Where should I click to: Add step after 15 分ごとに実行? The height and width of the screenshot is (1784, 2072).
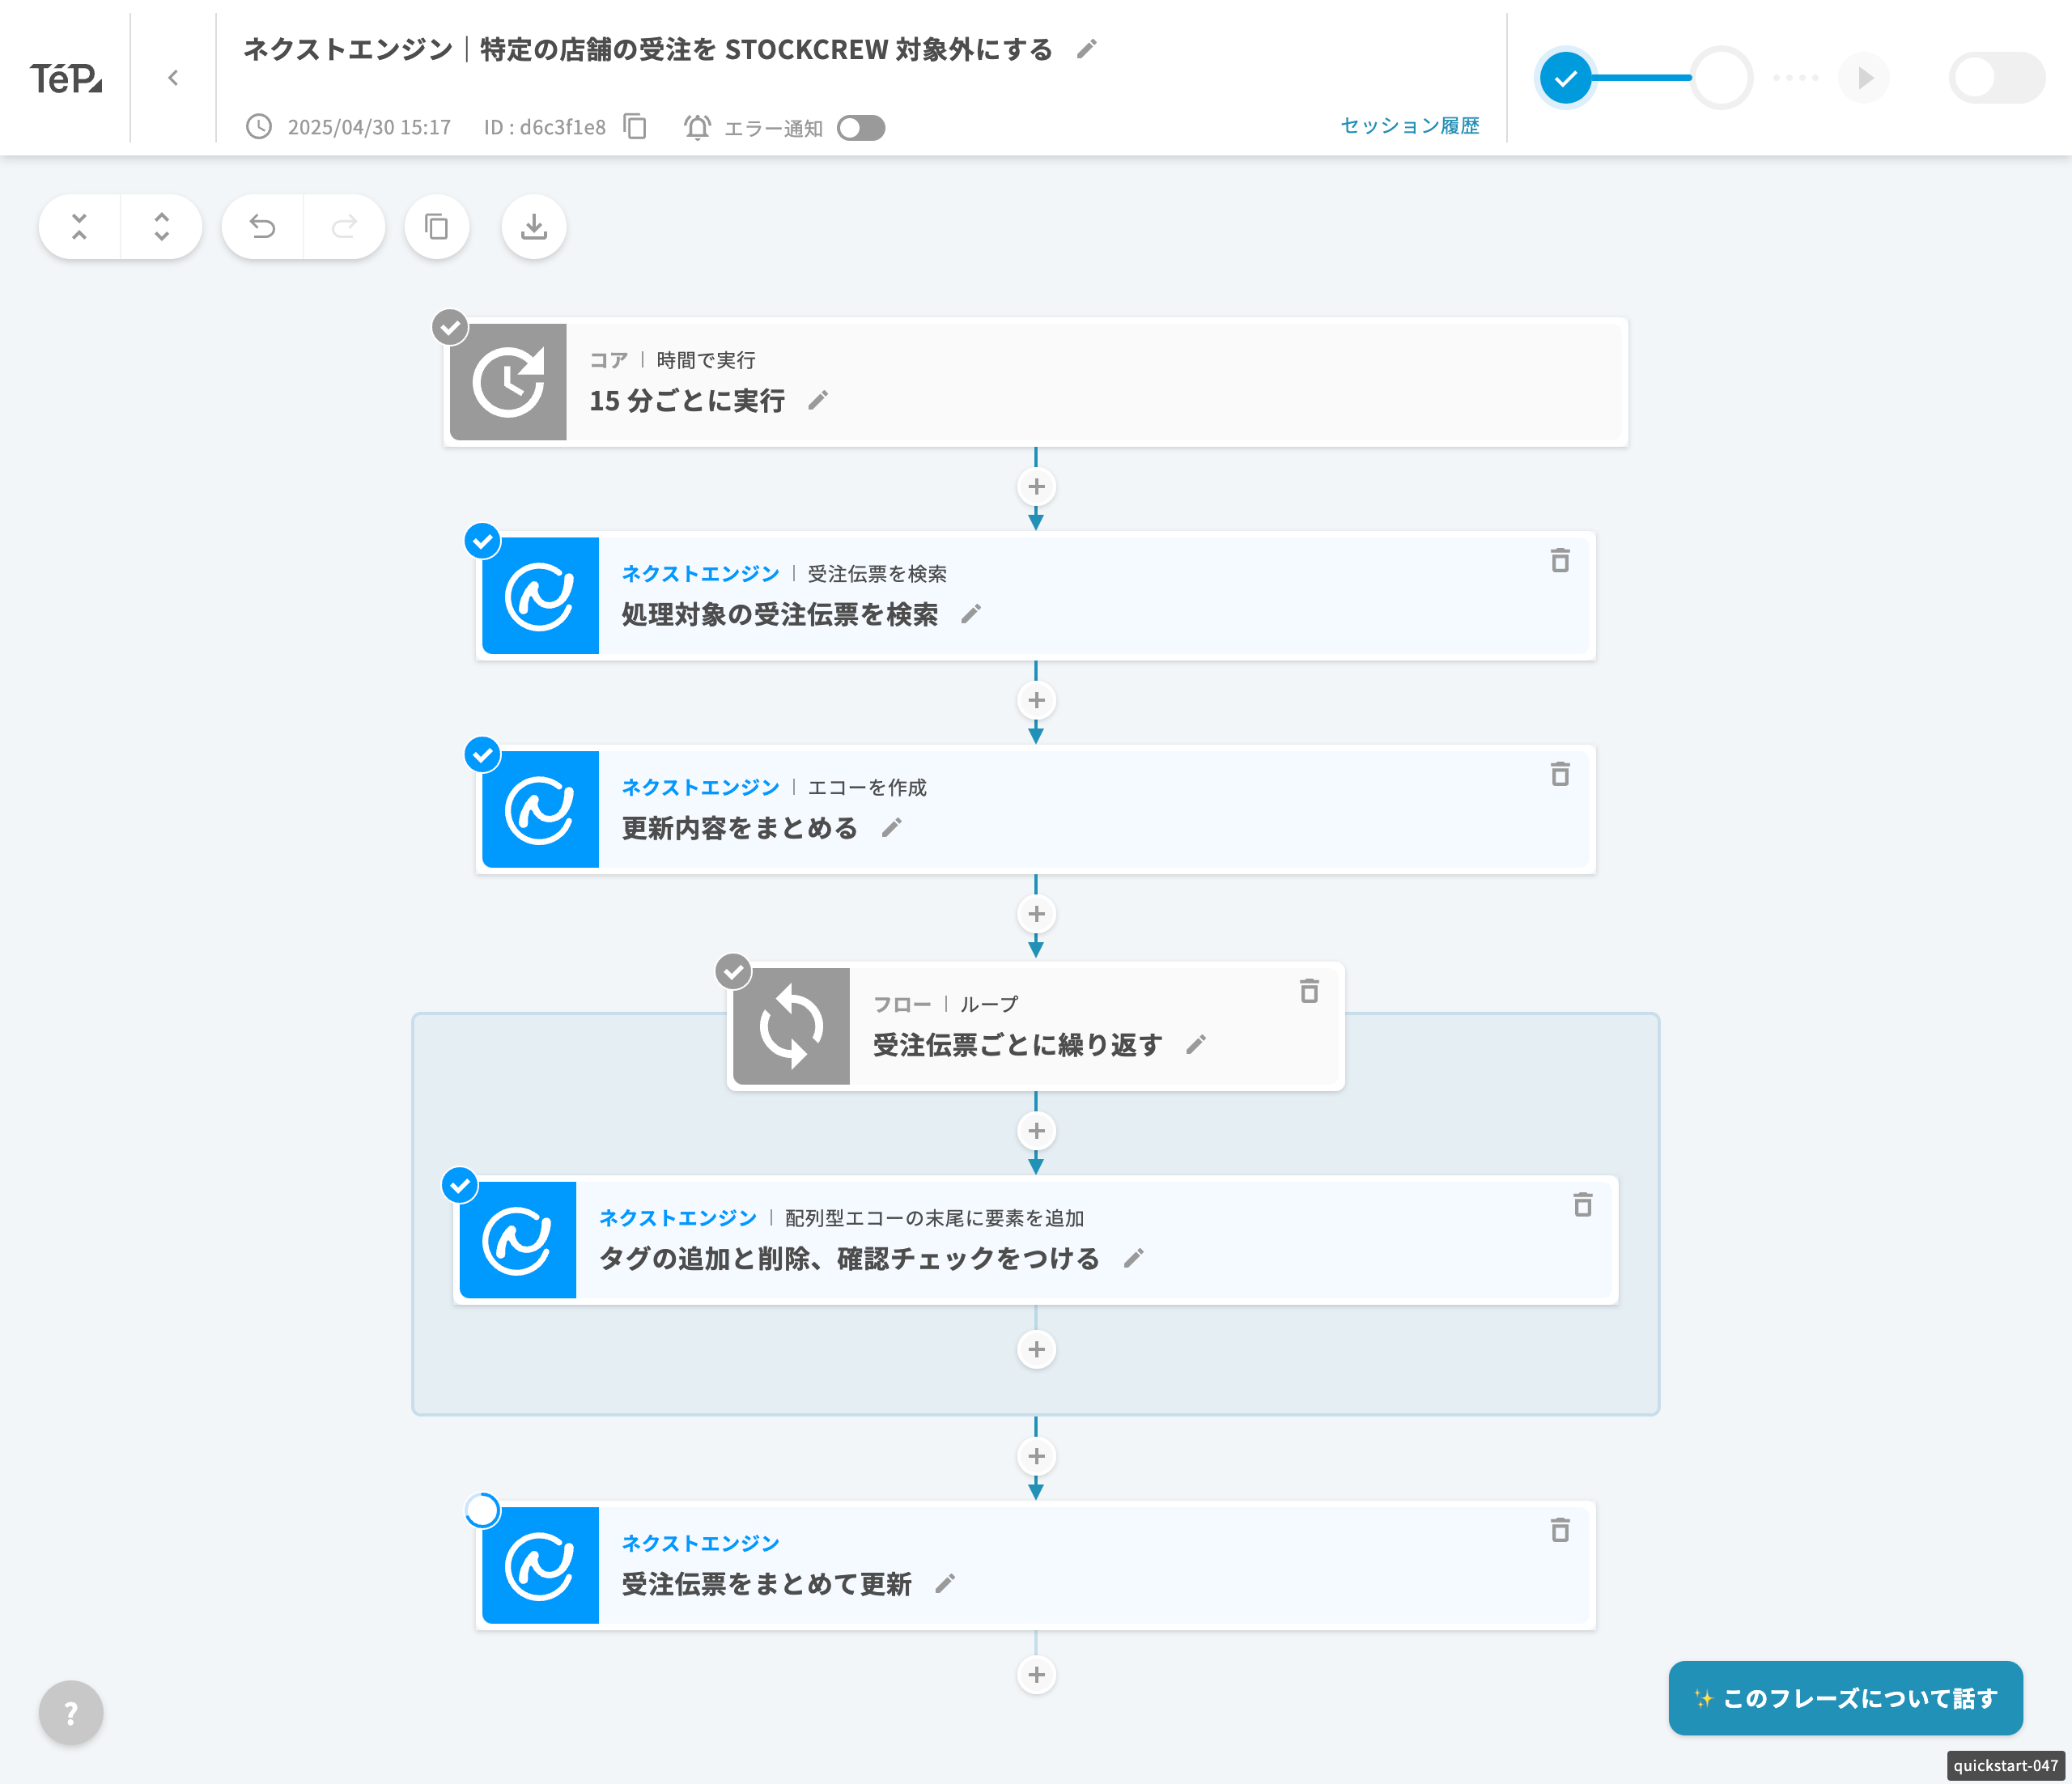(1036, 487)
